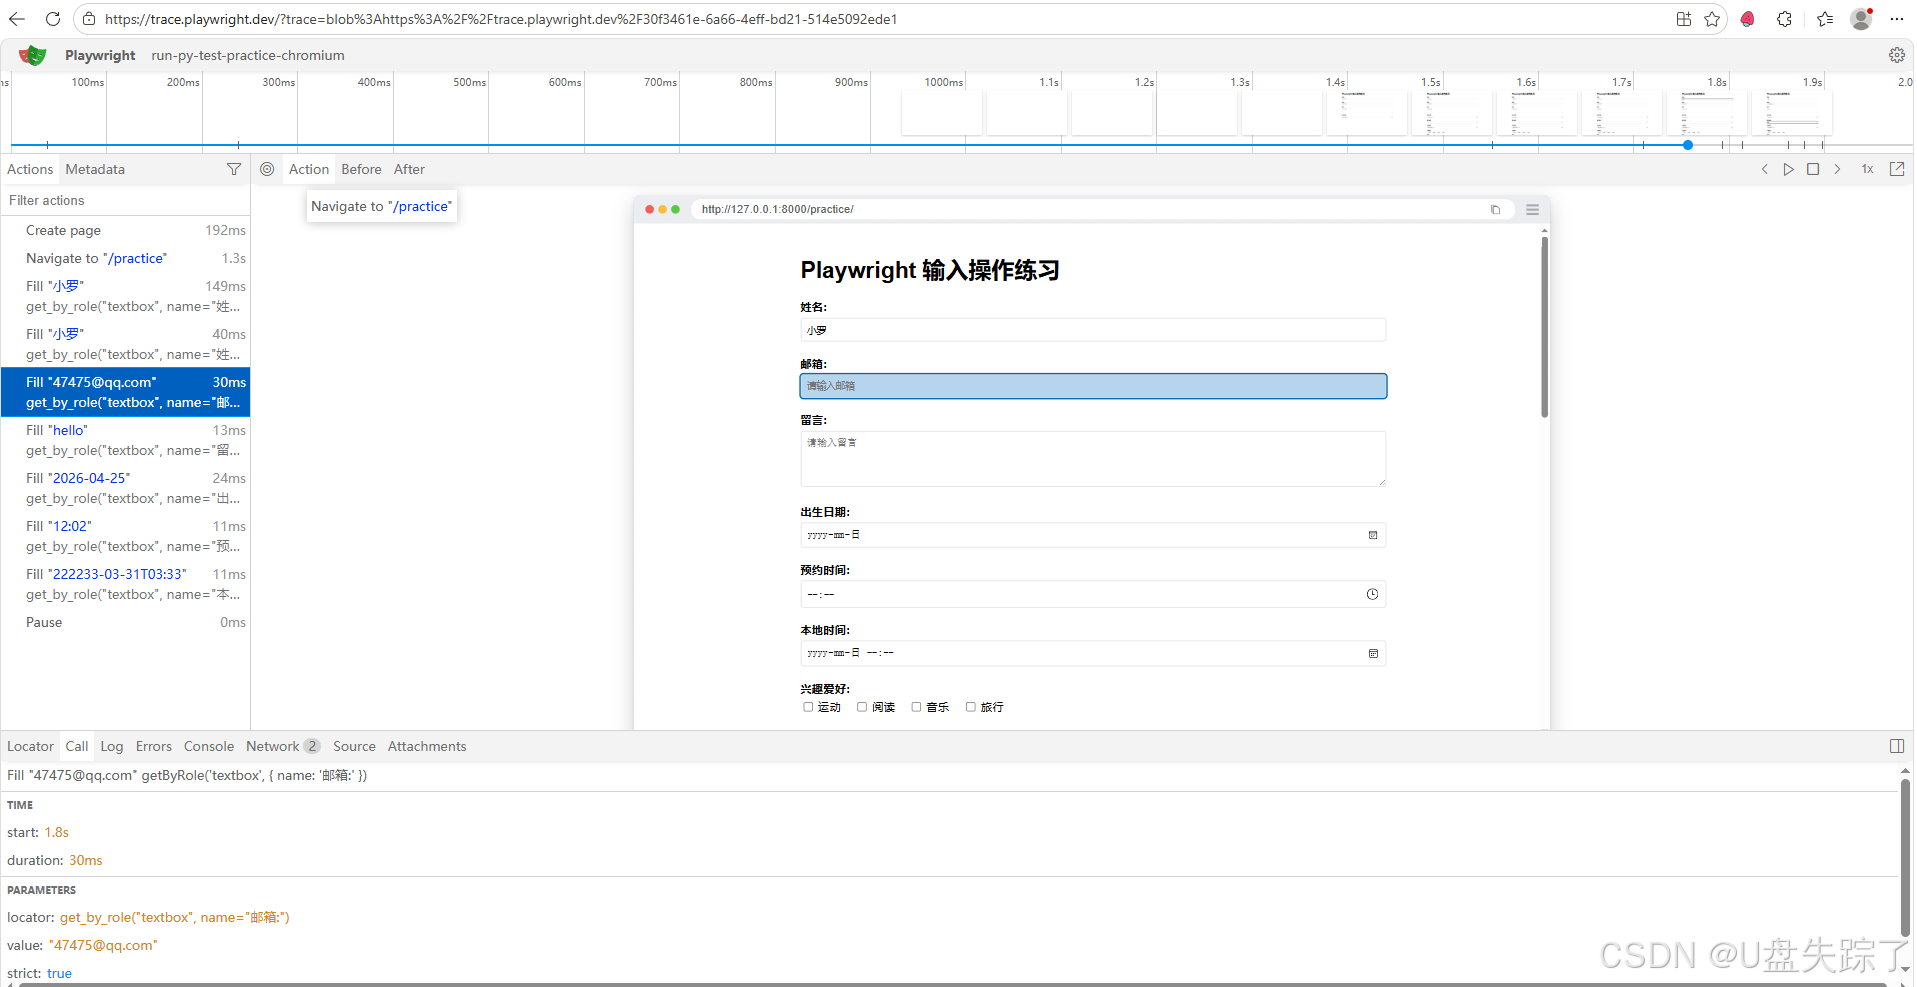Change the 1x playback speed
Screen dimensions: 1917x987
1867,169
